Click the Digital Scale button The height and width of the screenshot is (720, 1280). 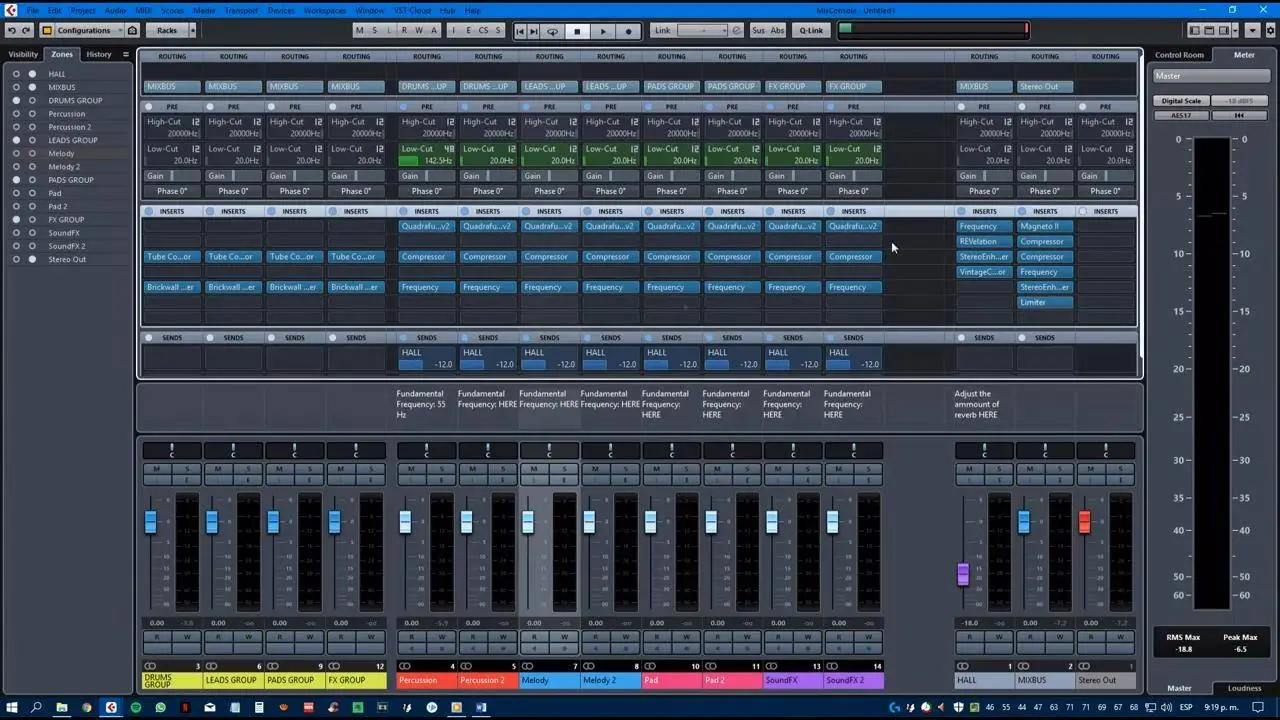(x=1181, y=101)
